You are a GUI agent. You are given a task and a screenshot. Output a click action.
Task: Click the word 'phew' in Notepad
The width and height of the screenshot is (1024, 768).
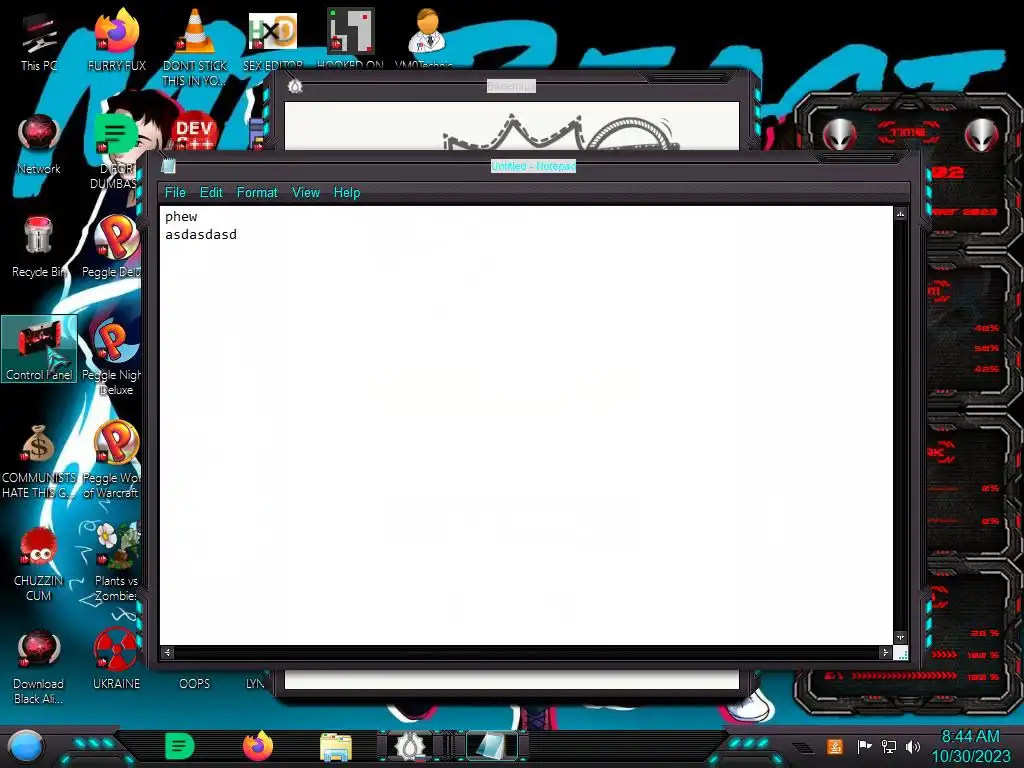point(181,217)
